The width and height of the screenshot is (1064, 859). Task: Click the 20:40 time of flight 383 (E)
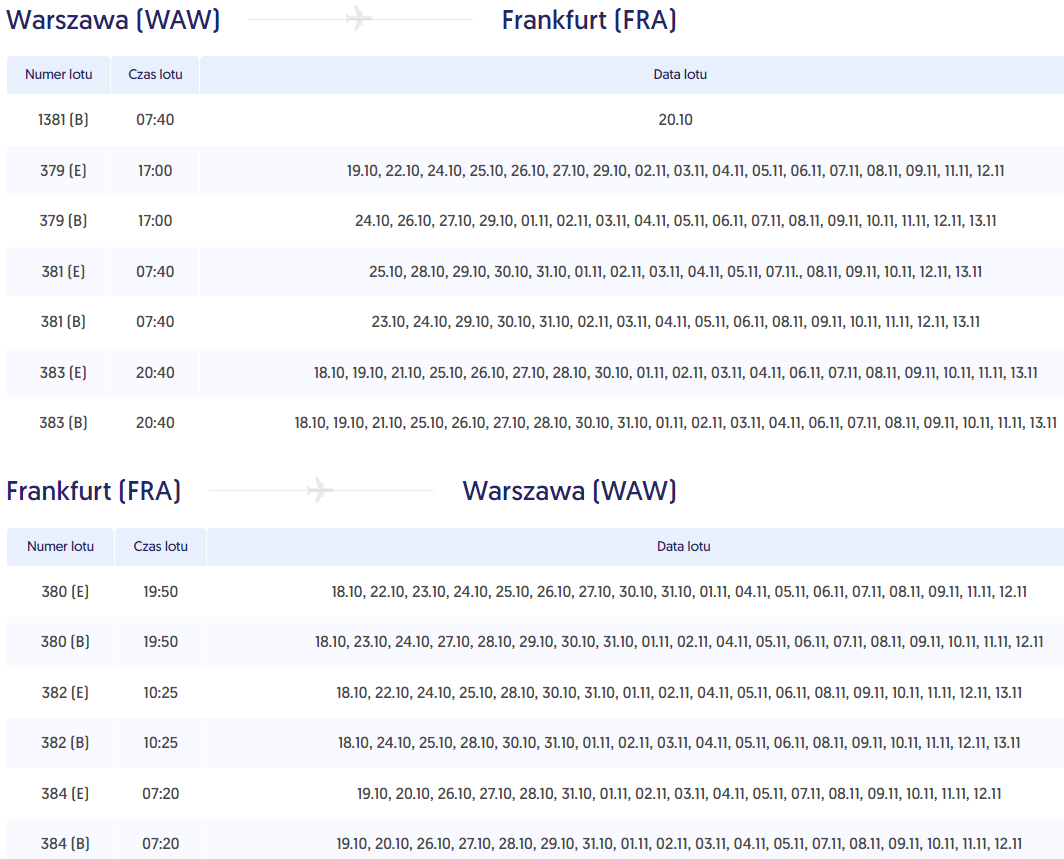point(155,373)
